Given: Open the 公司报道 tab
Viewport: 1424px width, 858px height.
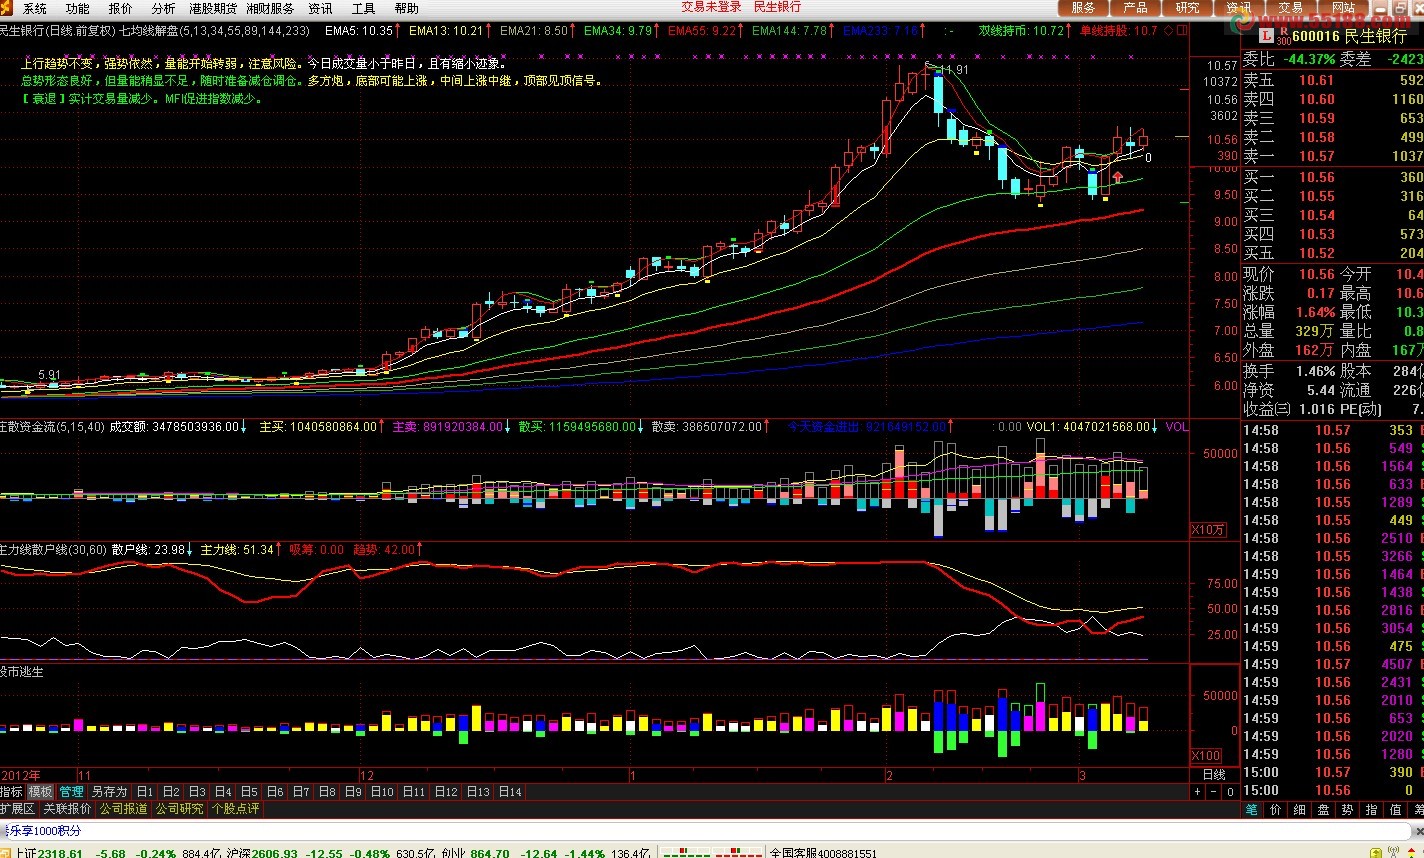Looking at the screenshot, I should tap(123, 809).
